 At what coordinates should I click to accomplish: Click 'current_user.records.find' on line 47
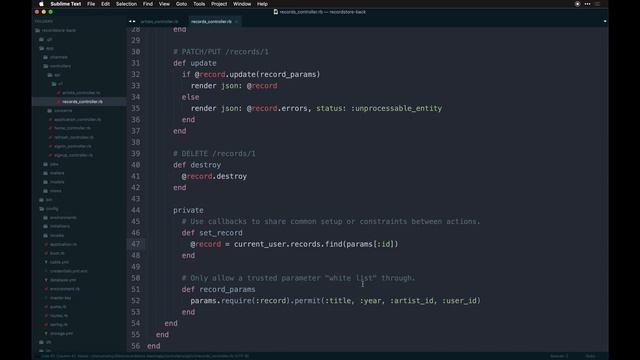288,244
